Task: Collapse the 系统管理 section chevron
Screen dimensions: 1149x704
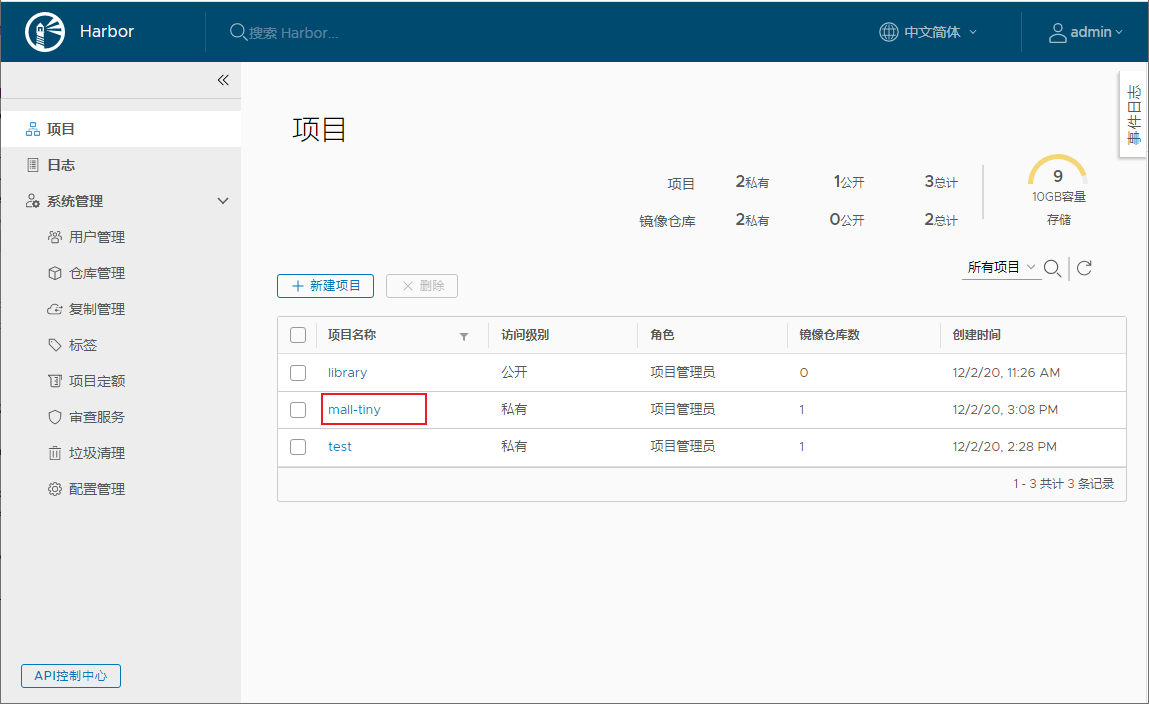Action: (x=223, y=201)
